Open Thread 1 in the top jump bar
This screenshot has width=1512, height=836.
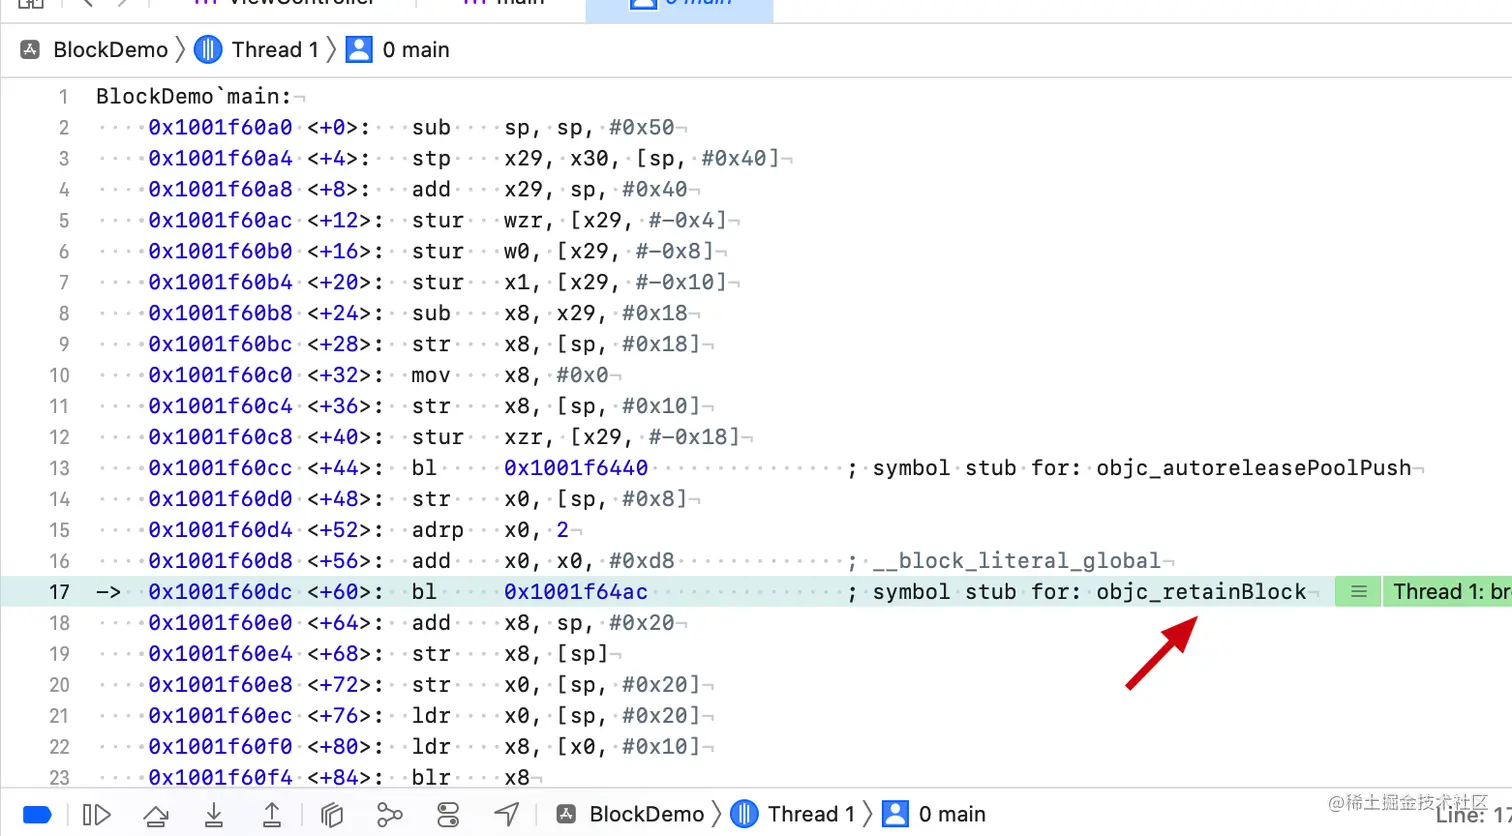click(257, 49)
